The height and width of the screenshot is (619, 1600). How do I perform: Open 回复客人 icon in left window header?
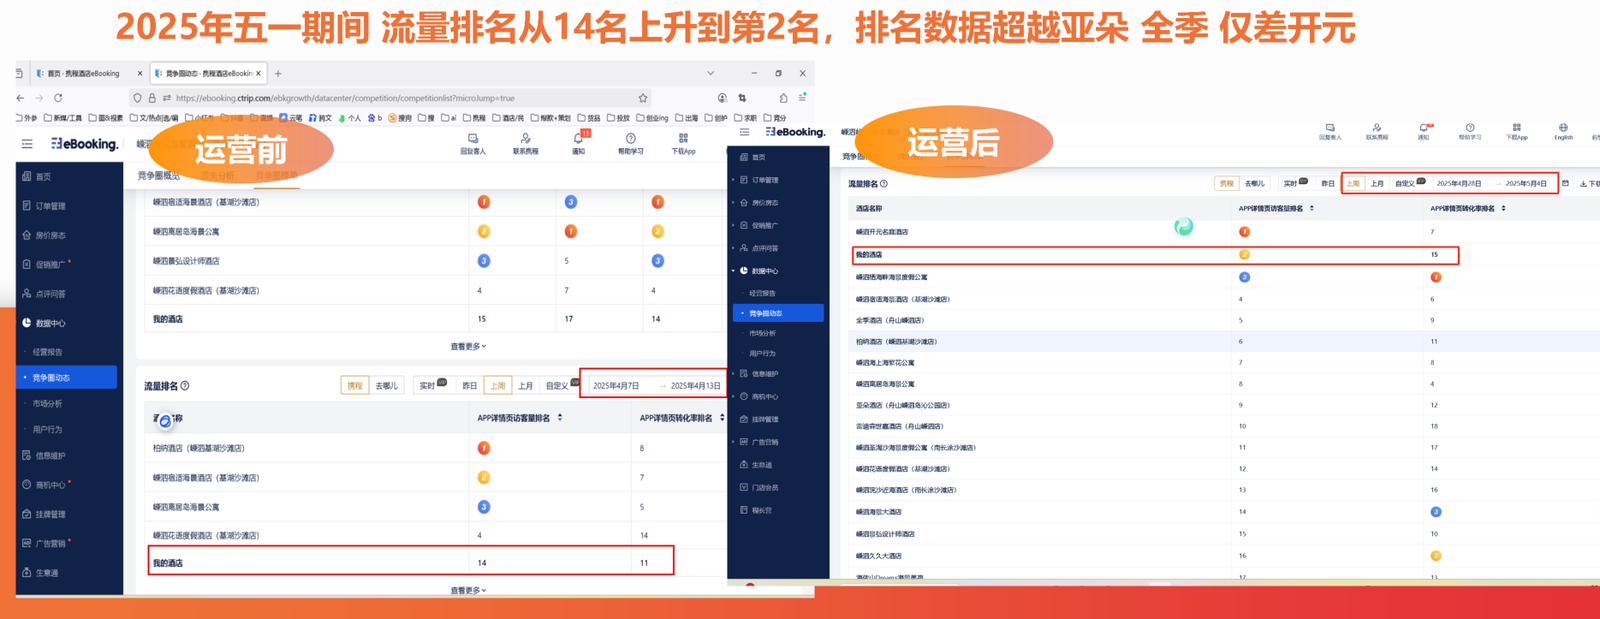pos(472,140)
